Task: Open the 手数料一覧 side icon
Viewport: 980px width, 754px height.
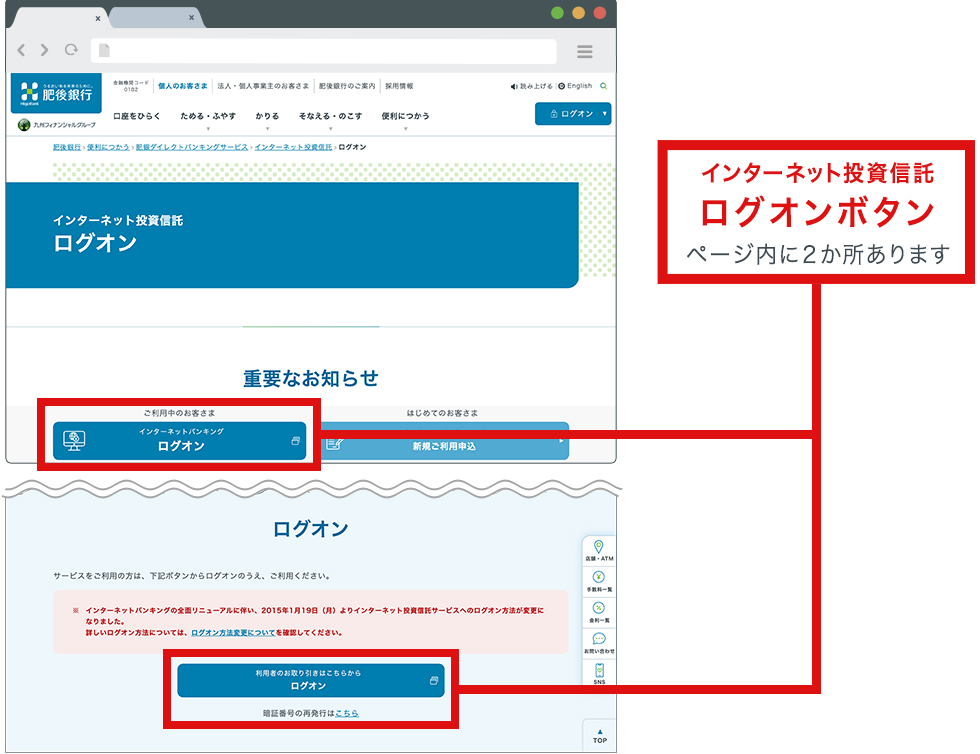Action: click(x=599, y=581)
